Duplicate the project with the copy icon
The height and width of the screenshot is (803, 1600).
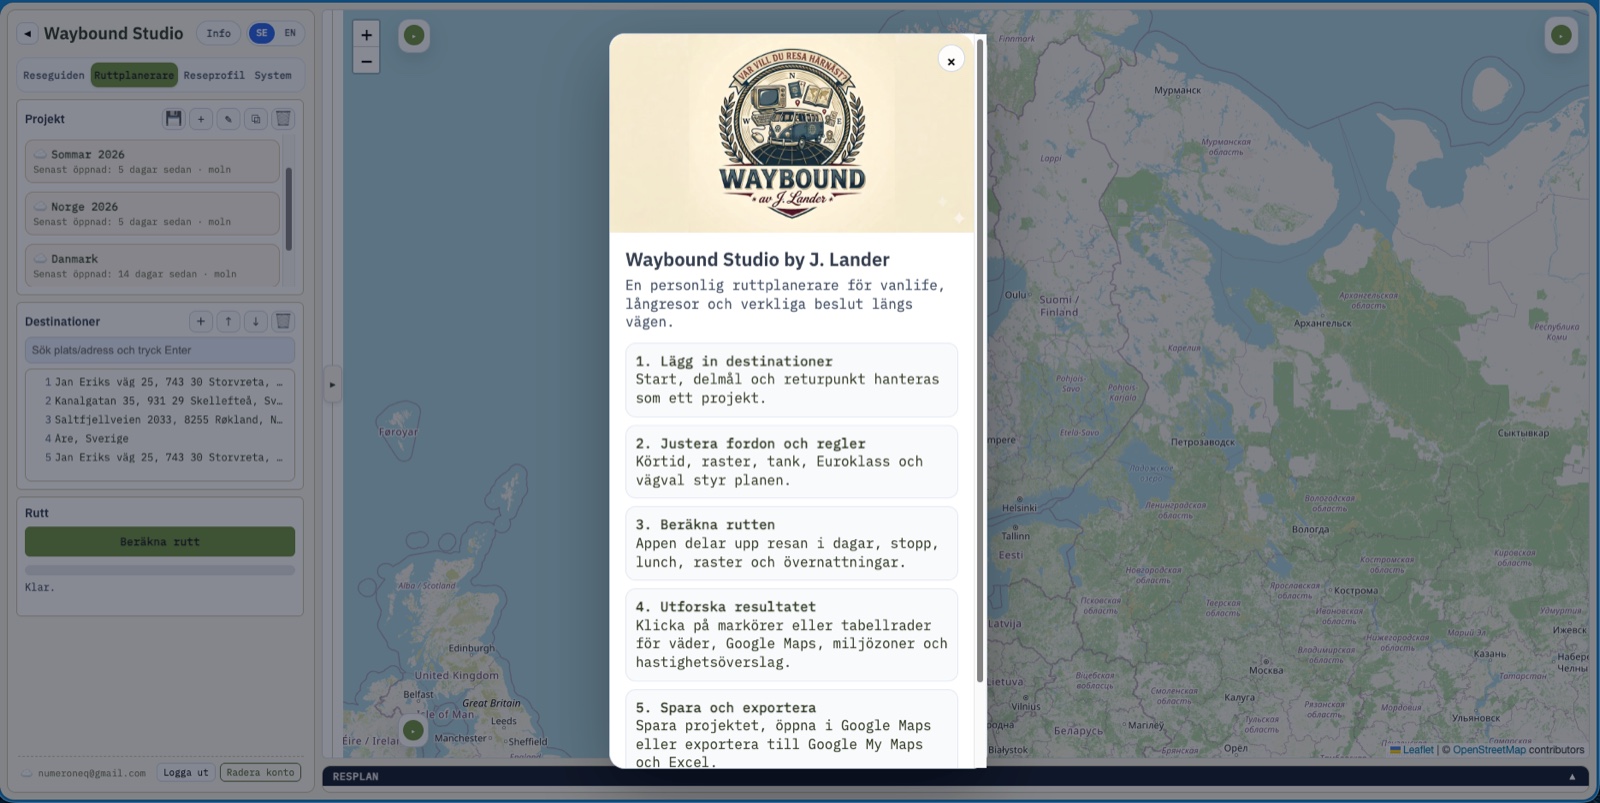tap(256, 119)
